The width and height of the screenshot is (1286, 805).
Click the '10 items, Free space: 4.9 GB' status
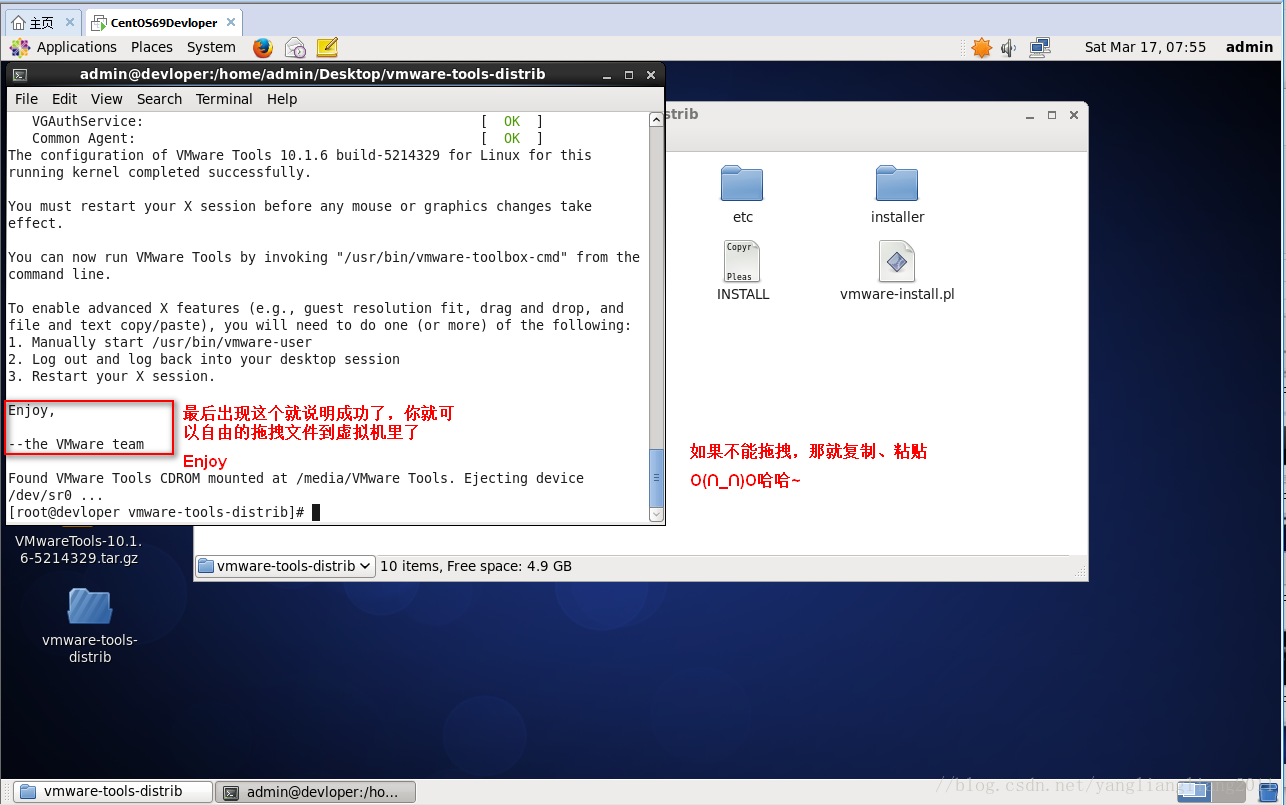pyautogui.click(x=476, y=566)
